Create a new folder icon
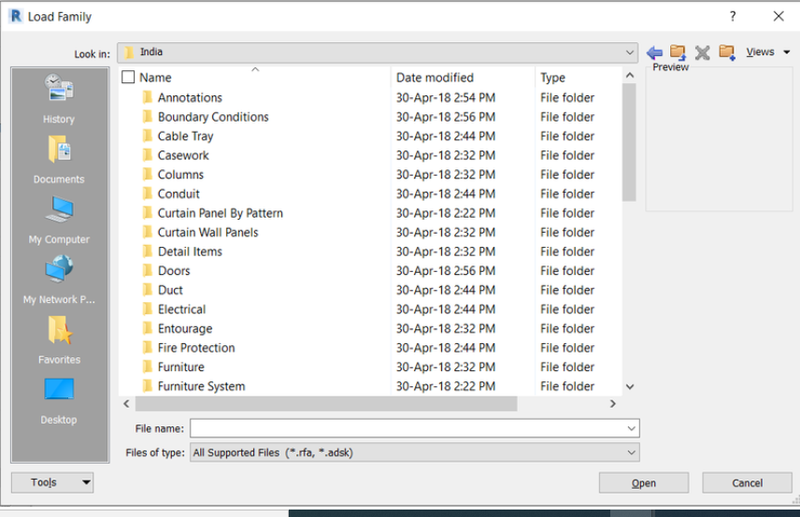 (727, 52)
